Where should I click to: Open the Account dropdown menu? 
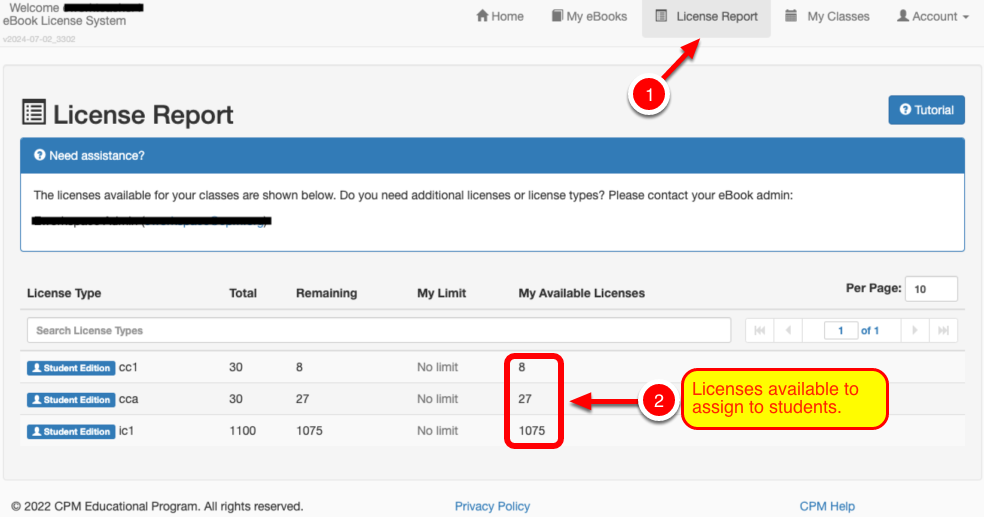pos(933,16)
